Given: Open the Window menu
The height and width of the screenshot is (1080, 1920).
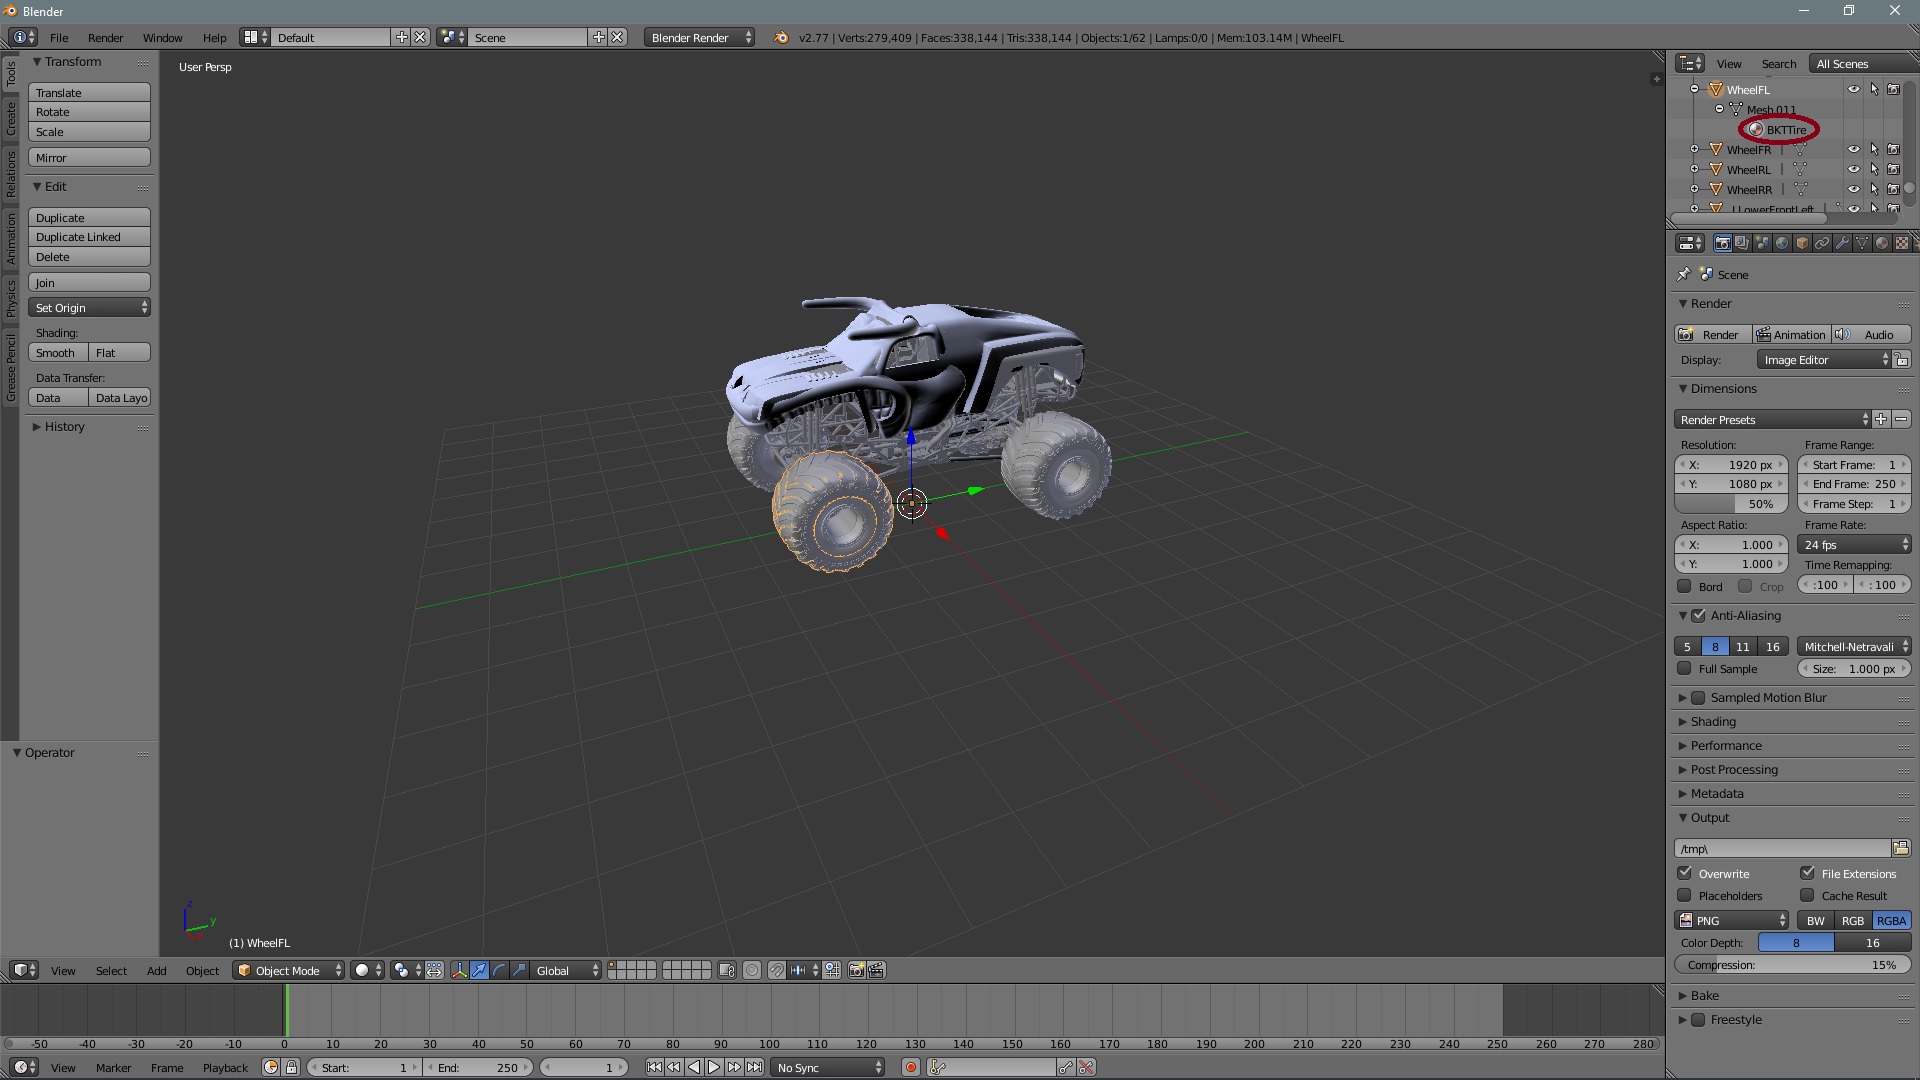Looking at the screenshot, I should 162,38.
